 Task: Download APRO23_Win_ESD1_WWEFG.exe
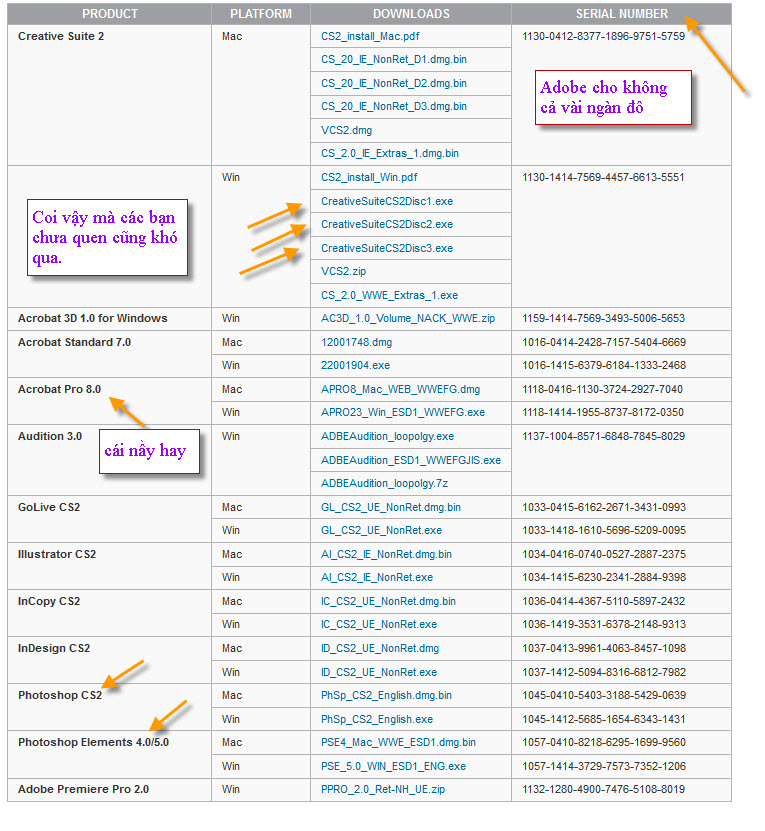[x=403, y=412]
